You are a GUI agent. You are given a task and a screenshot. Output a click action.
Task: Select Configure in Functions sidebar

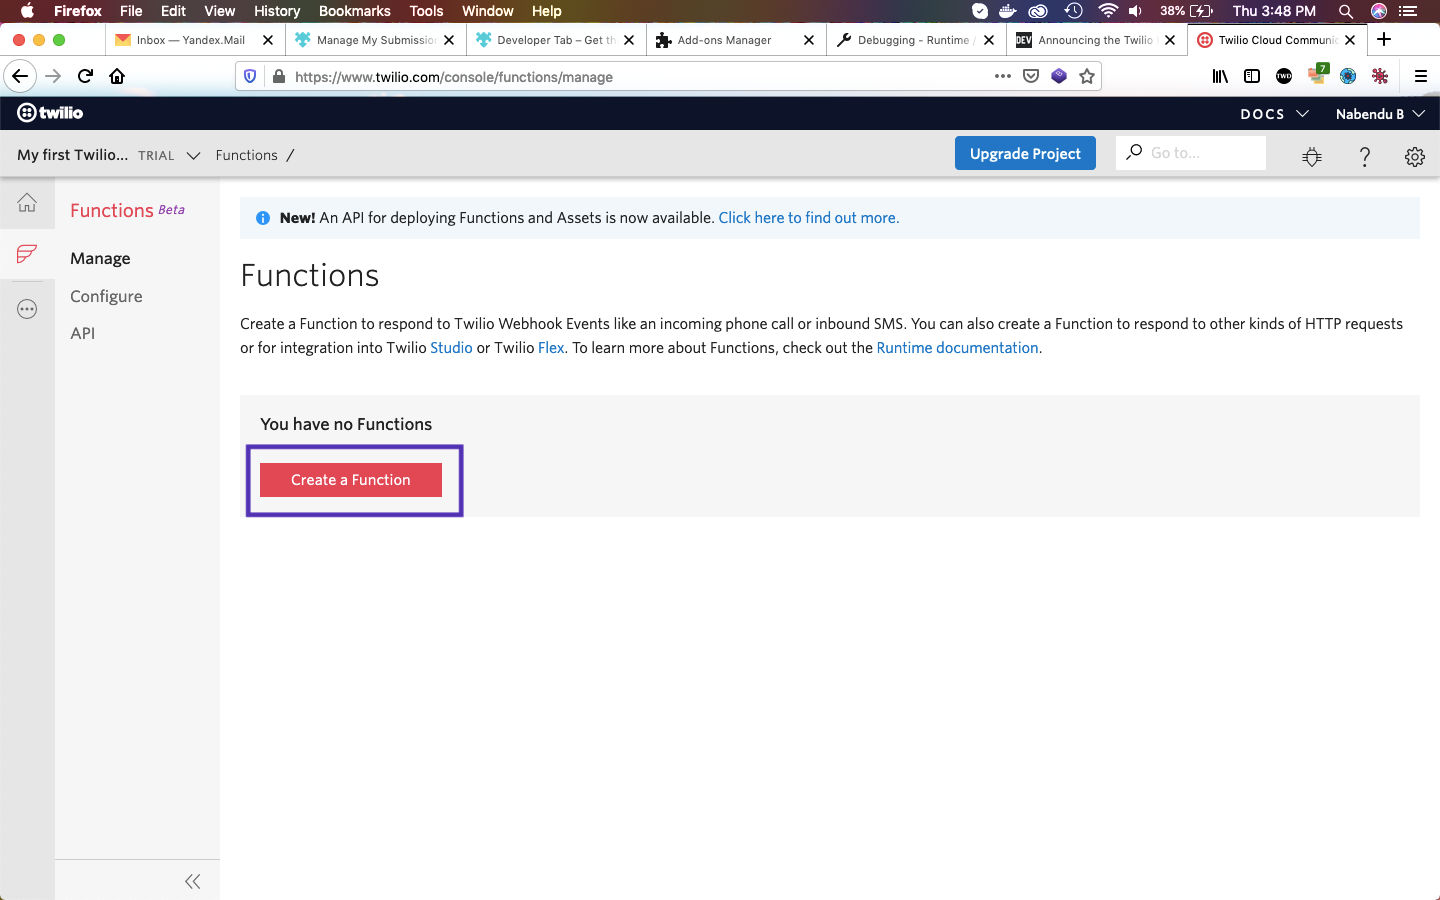[x=106, y=296]
